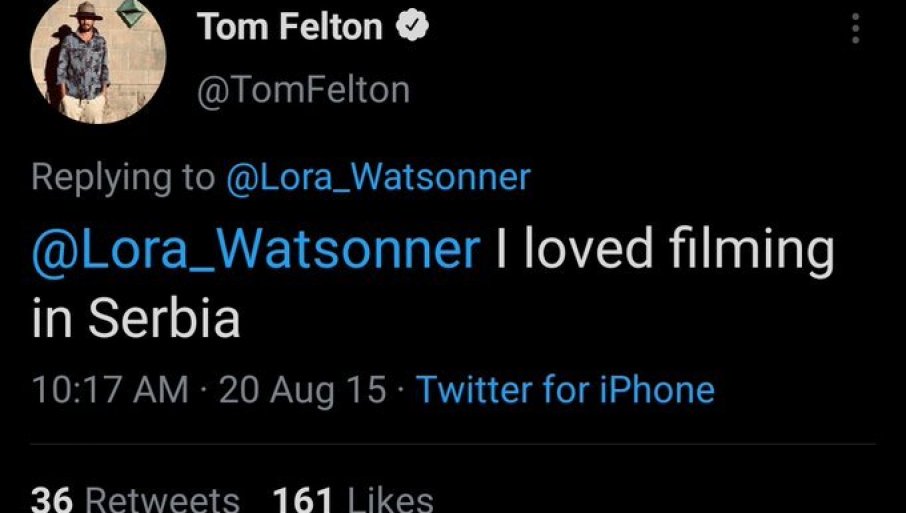The image size is (906, 513).
Task: Select the @Lora_Watsonner mention in tweet body
Action: tap(256, 250)
